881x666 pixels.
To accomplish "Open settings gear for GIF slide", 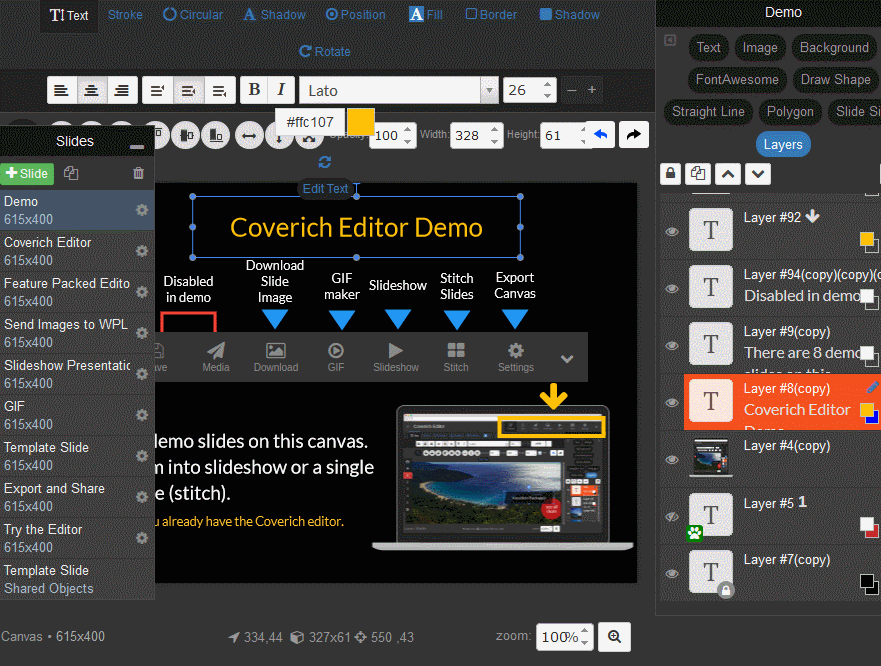I will pyautogui.click(x=142, y=415).
